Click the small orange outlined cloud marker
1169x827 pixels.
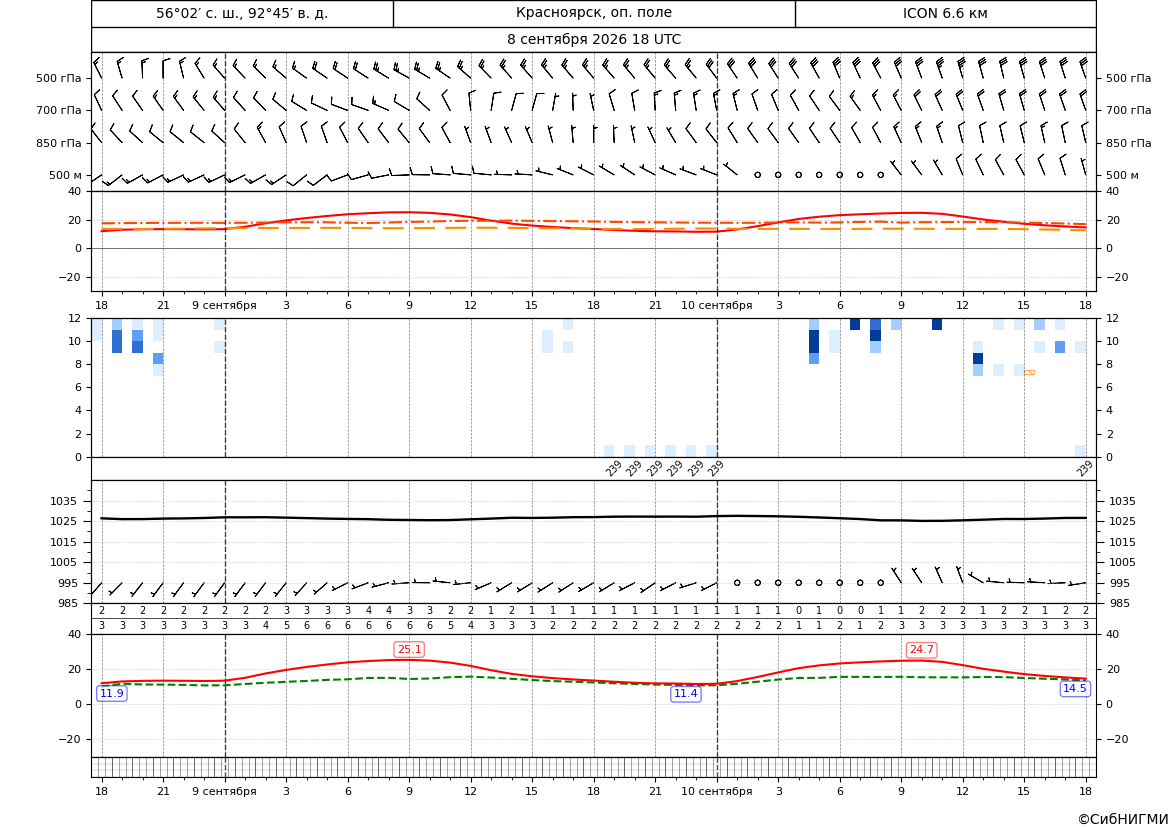(1029, 372)
